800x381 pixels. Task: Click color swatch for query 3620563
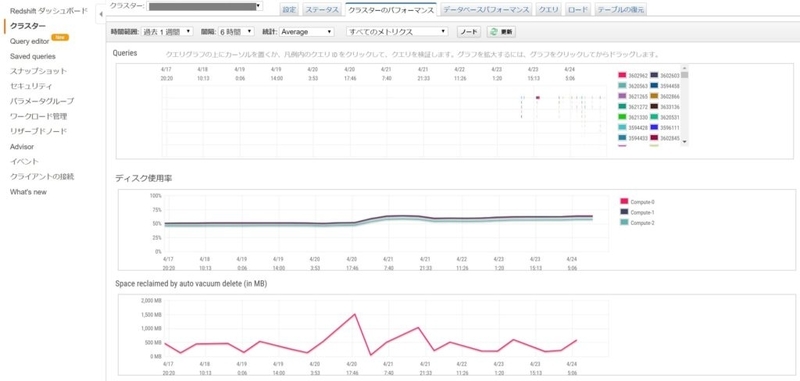click(622, 86)
